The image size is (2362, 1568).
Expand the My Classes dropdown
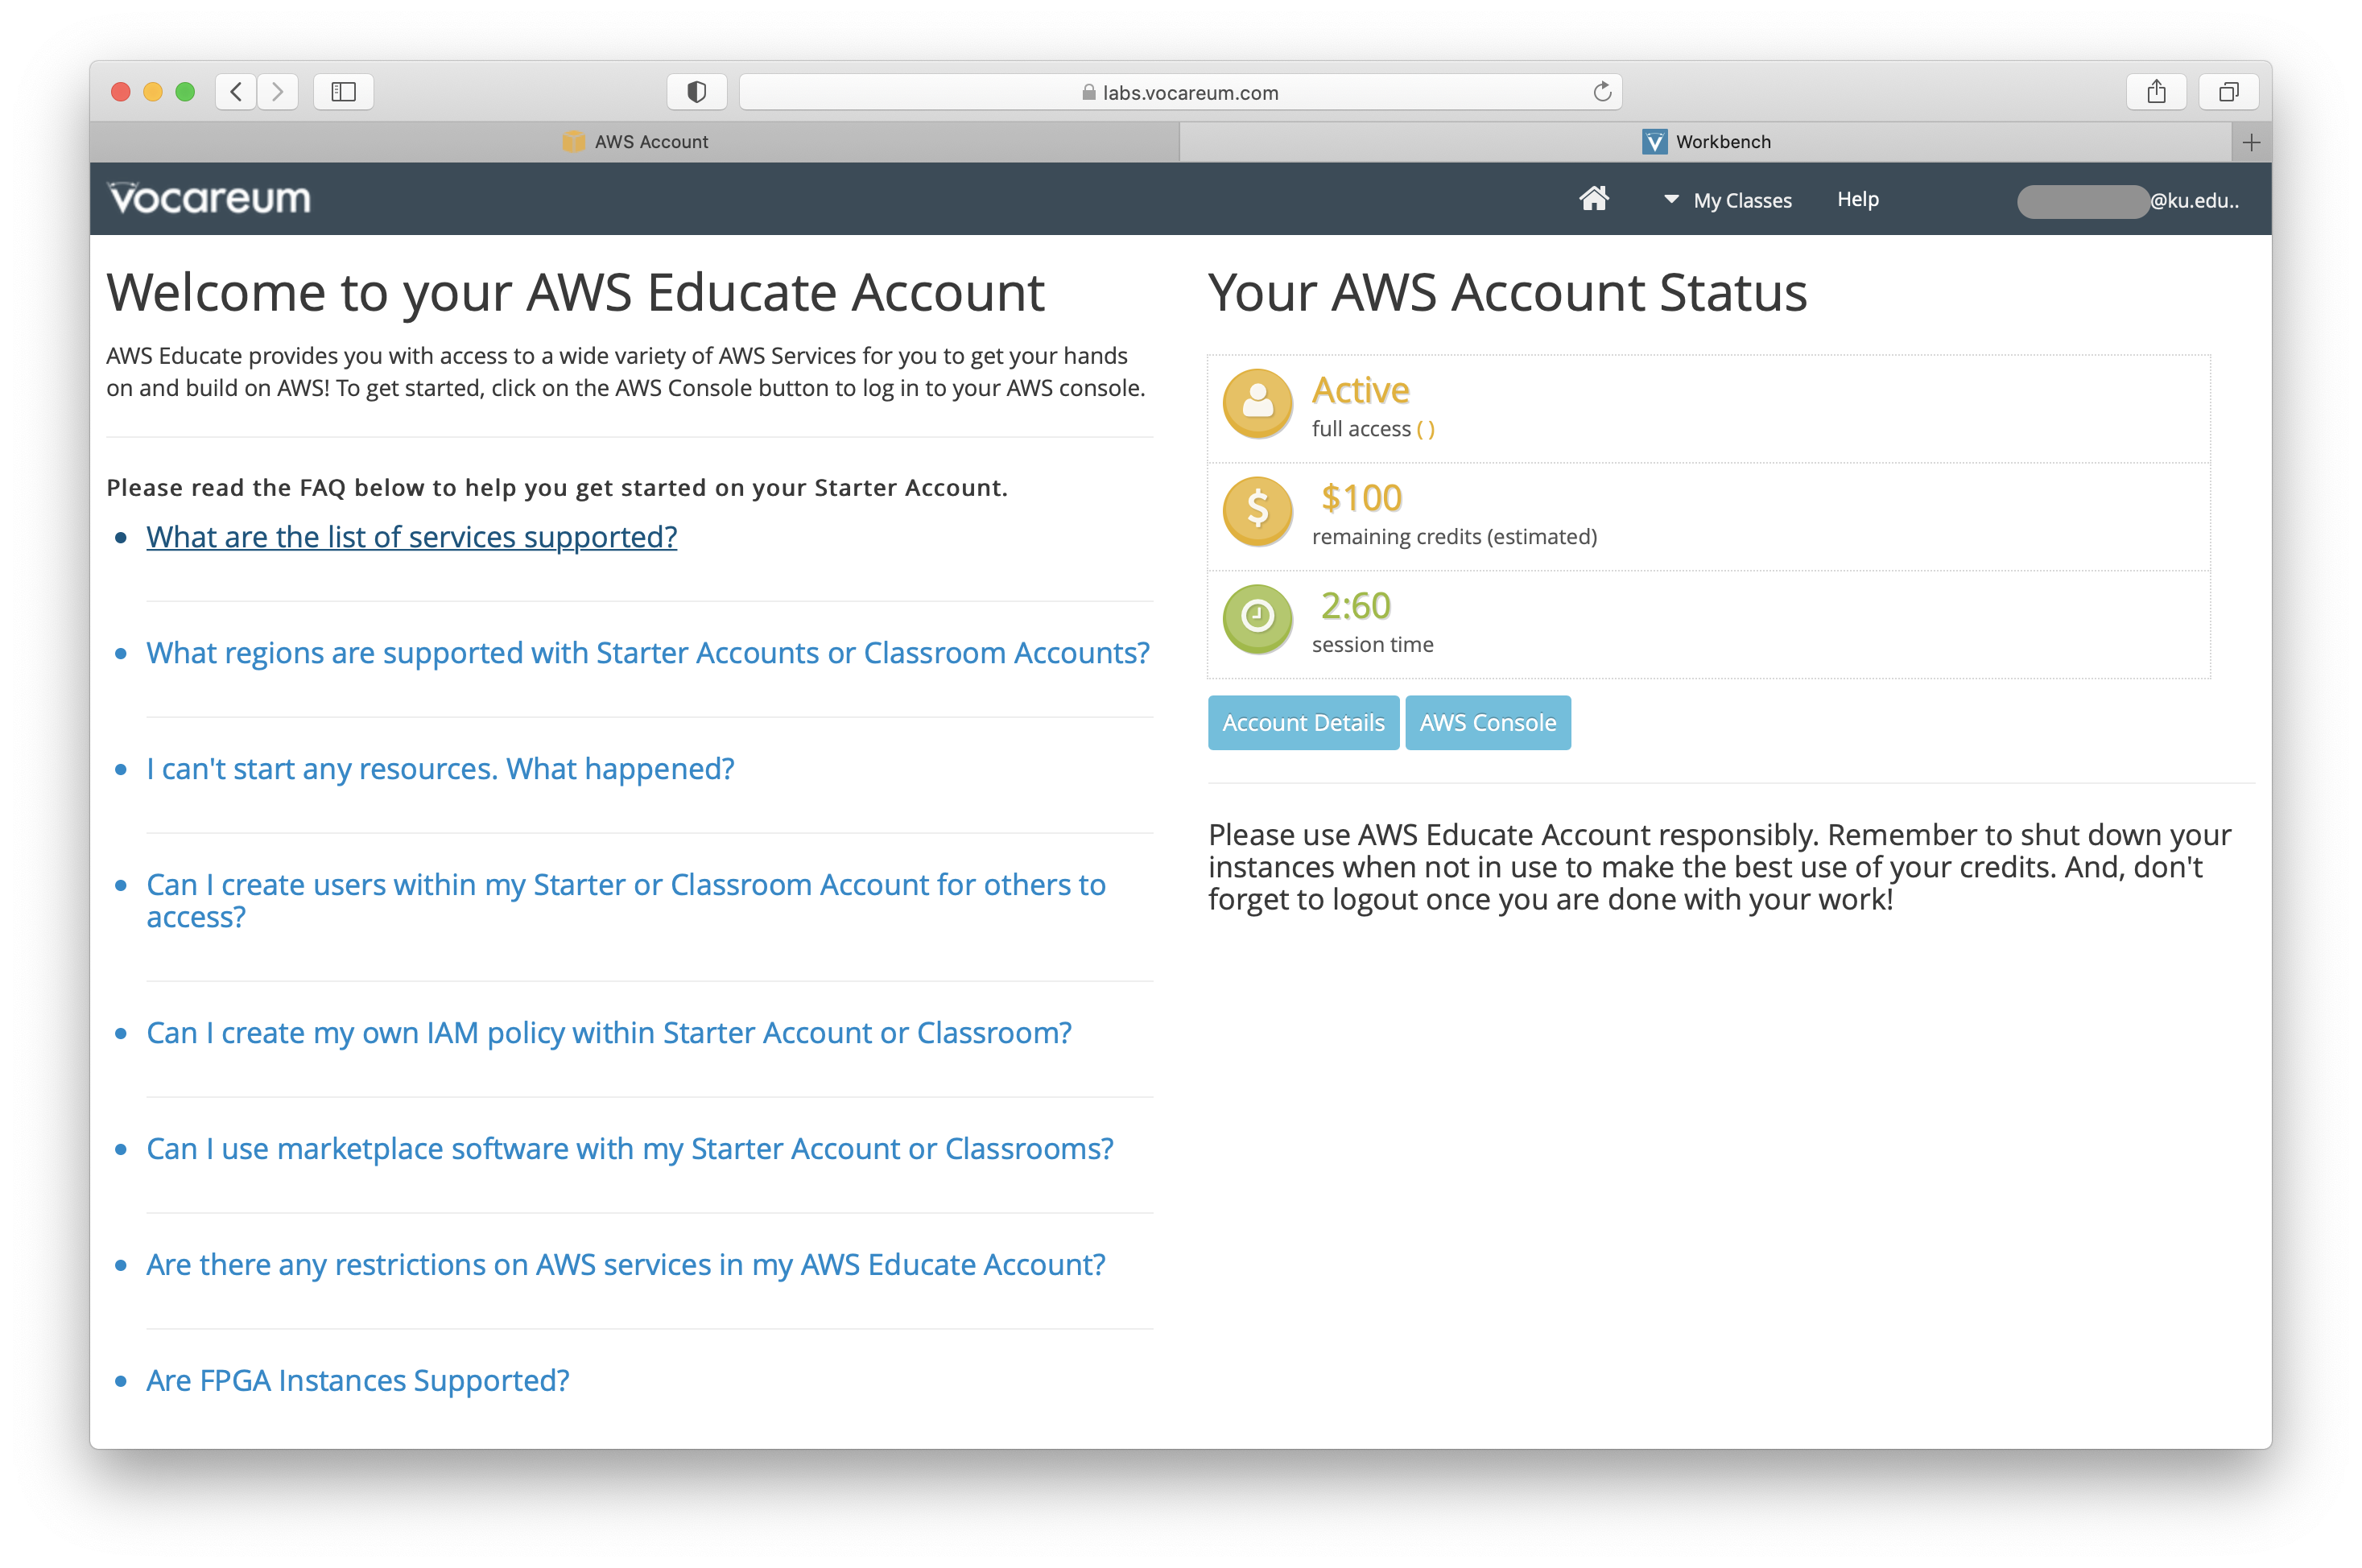pyautogui.click(x=1729, y=200)
